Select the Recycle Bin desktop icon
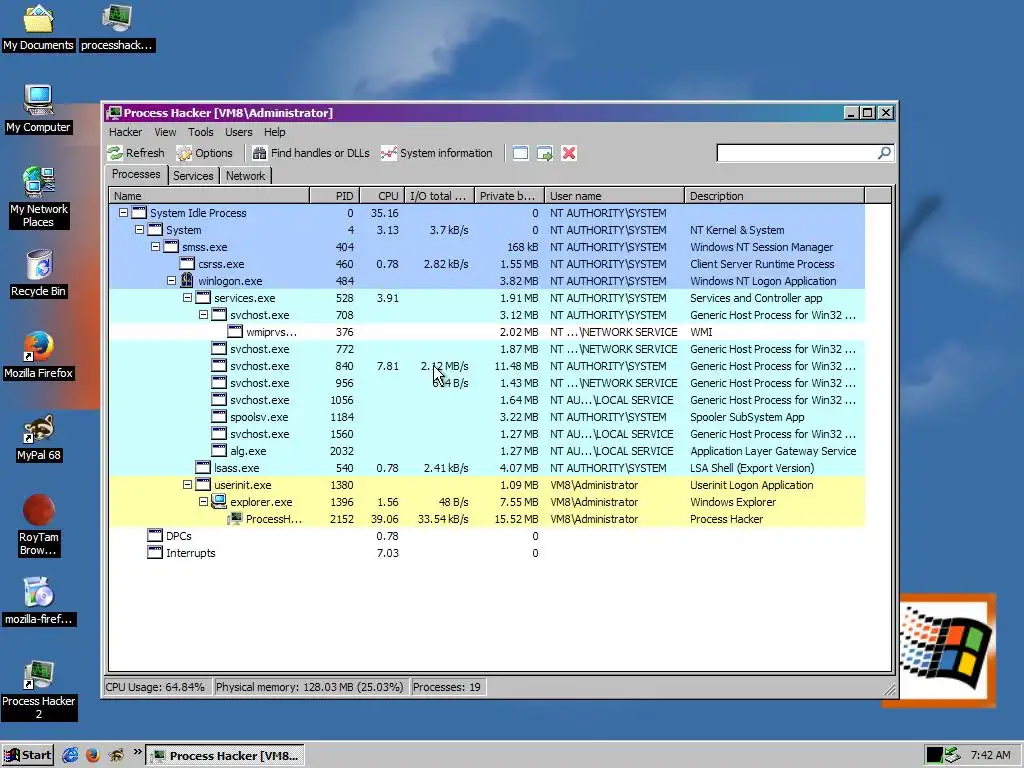This screenshot has width=1024, height=768. 38,274
